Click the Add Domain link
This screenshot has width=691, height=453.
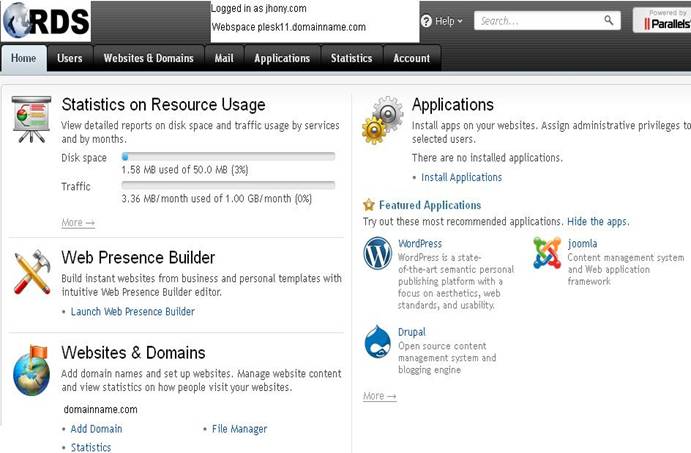[x=97, y=429]
